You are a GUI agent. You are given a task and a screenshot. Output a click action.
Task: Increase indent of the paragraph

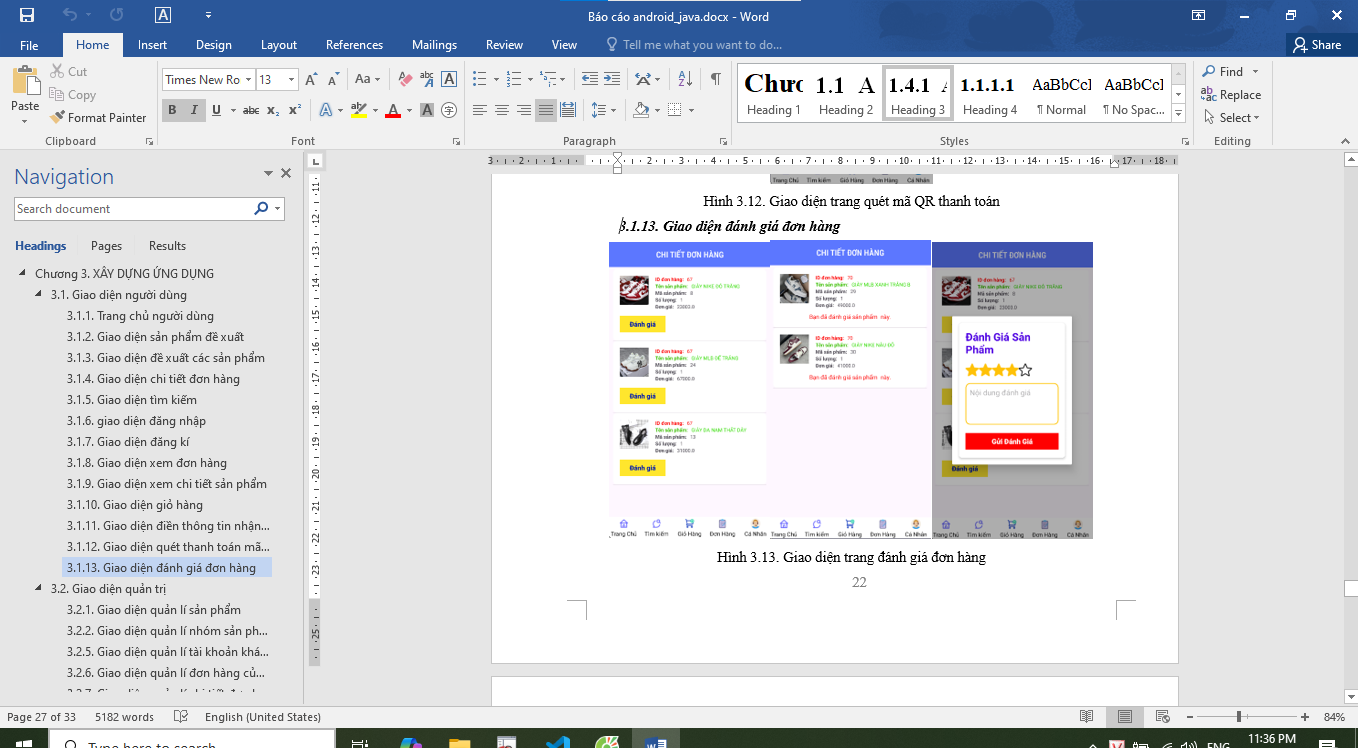[612, 79]
